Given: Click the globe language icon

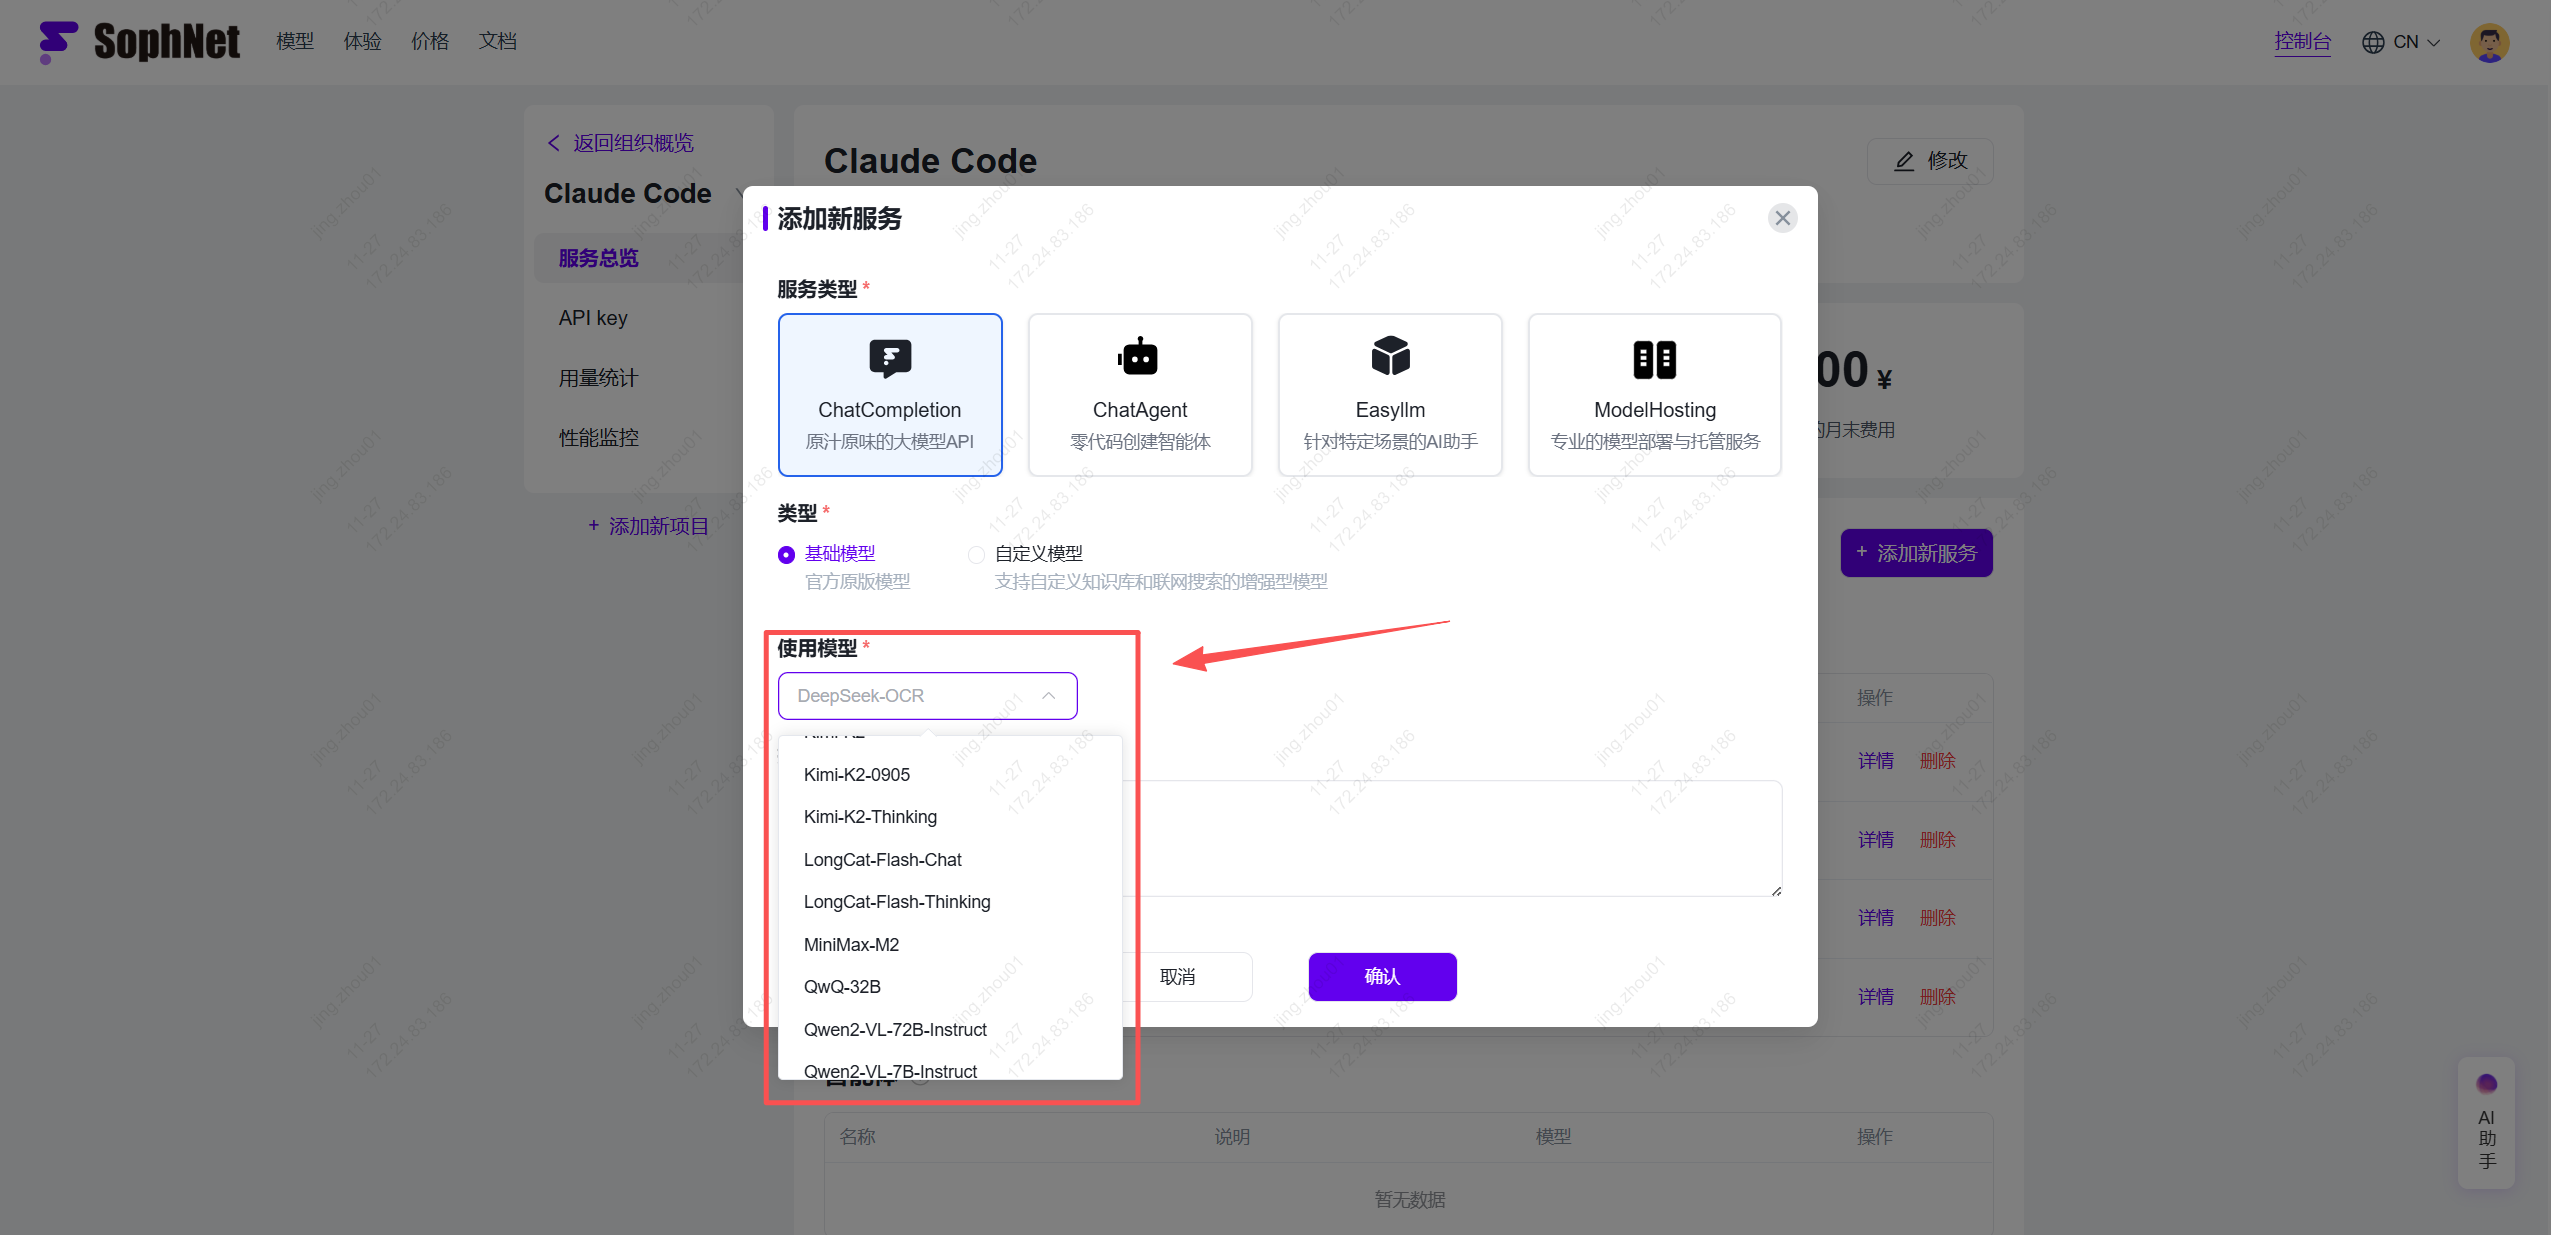Looking at the screenshot, I should click(x=2372, y=42).
